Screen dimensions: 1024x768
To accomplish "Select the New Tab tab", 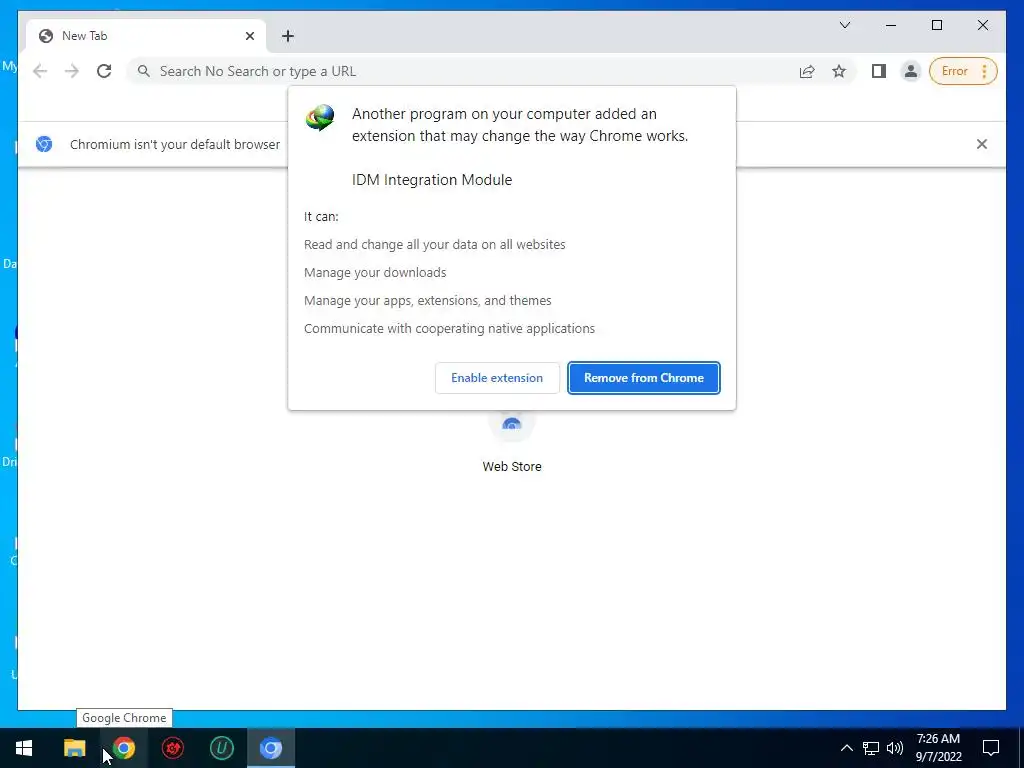I will point(145,36).
